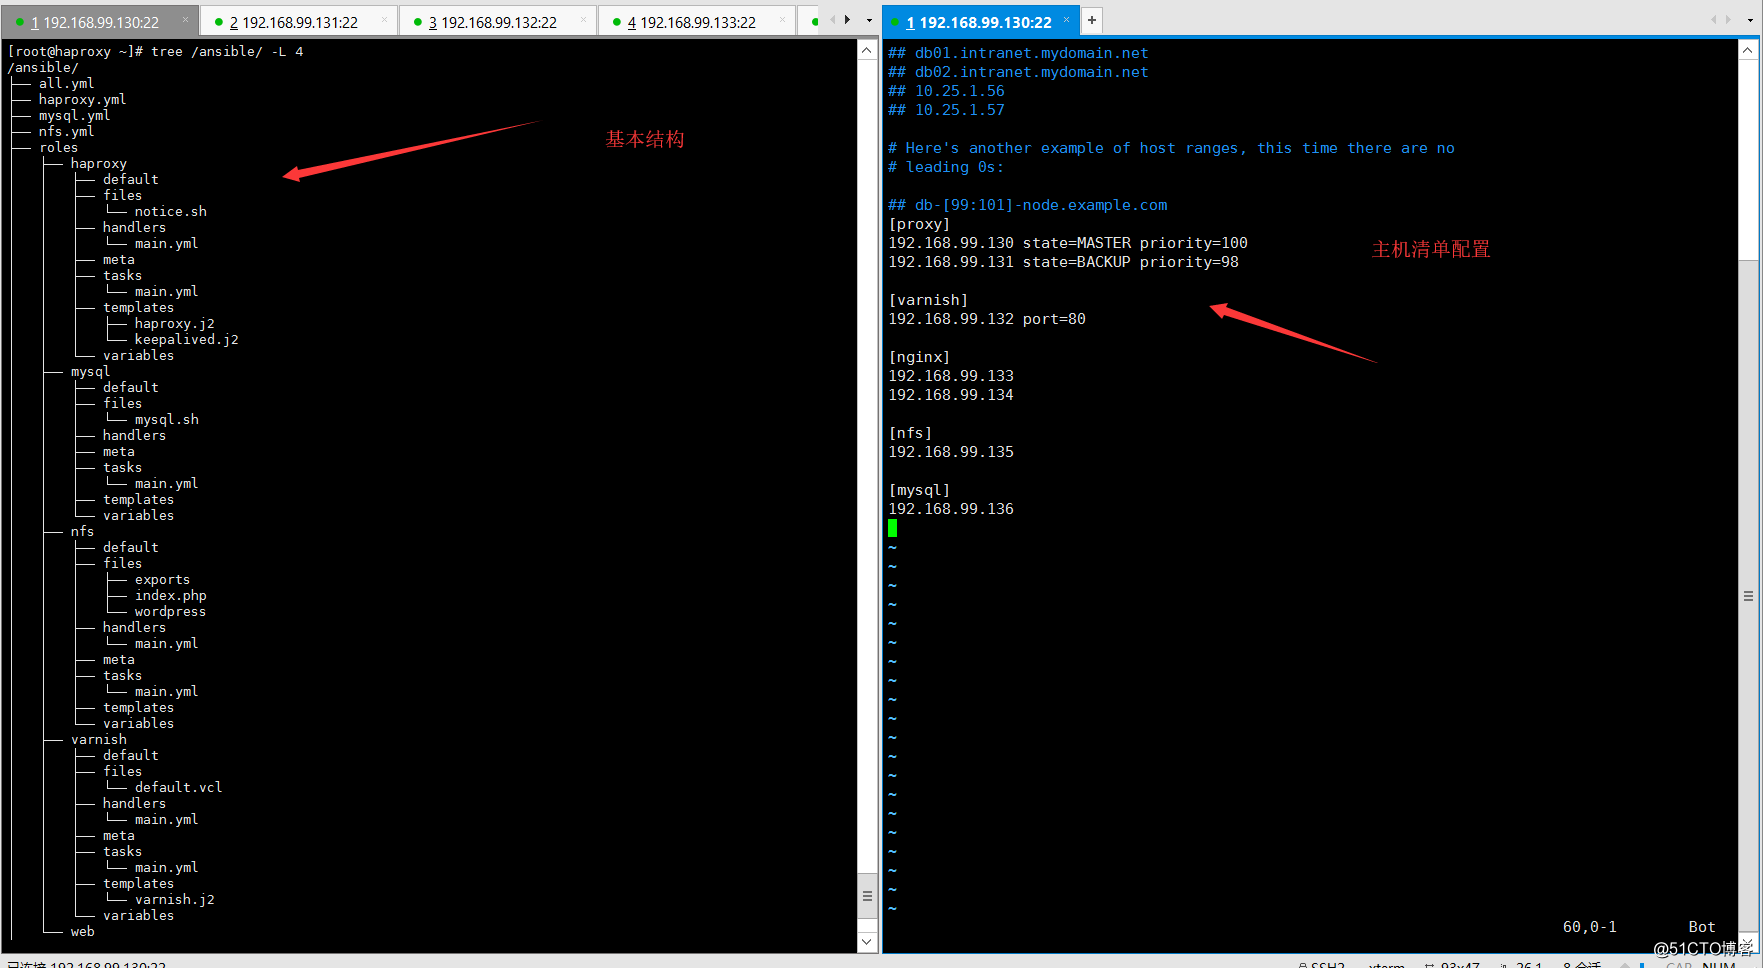
Task: Click host 192.168.99.135 under nfs
Action: (x=951, y=452)
